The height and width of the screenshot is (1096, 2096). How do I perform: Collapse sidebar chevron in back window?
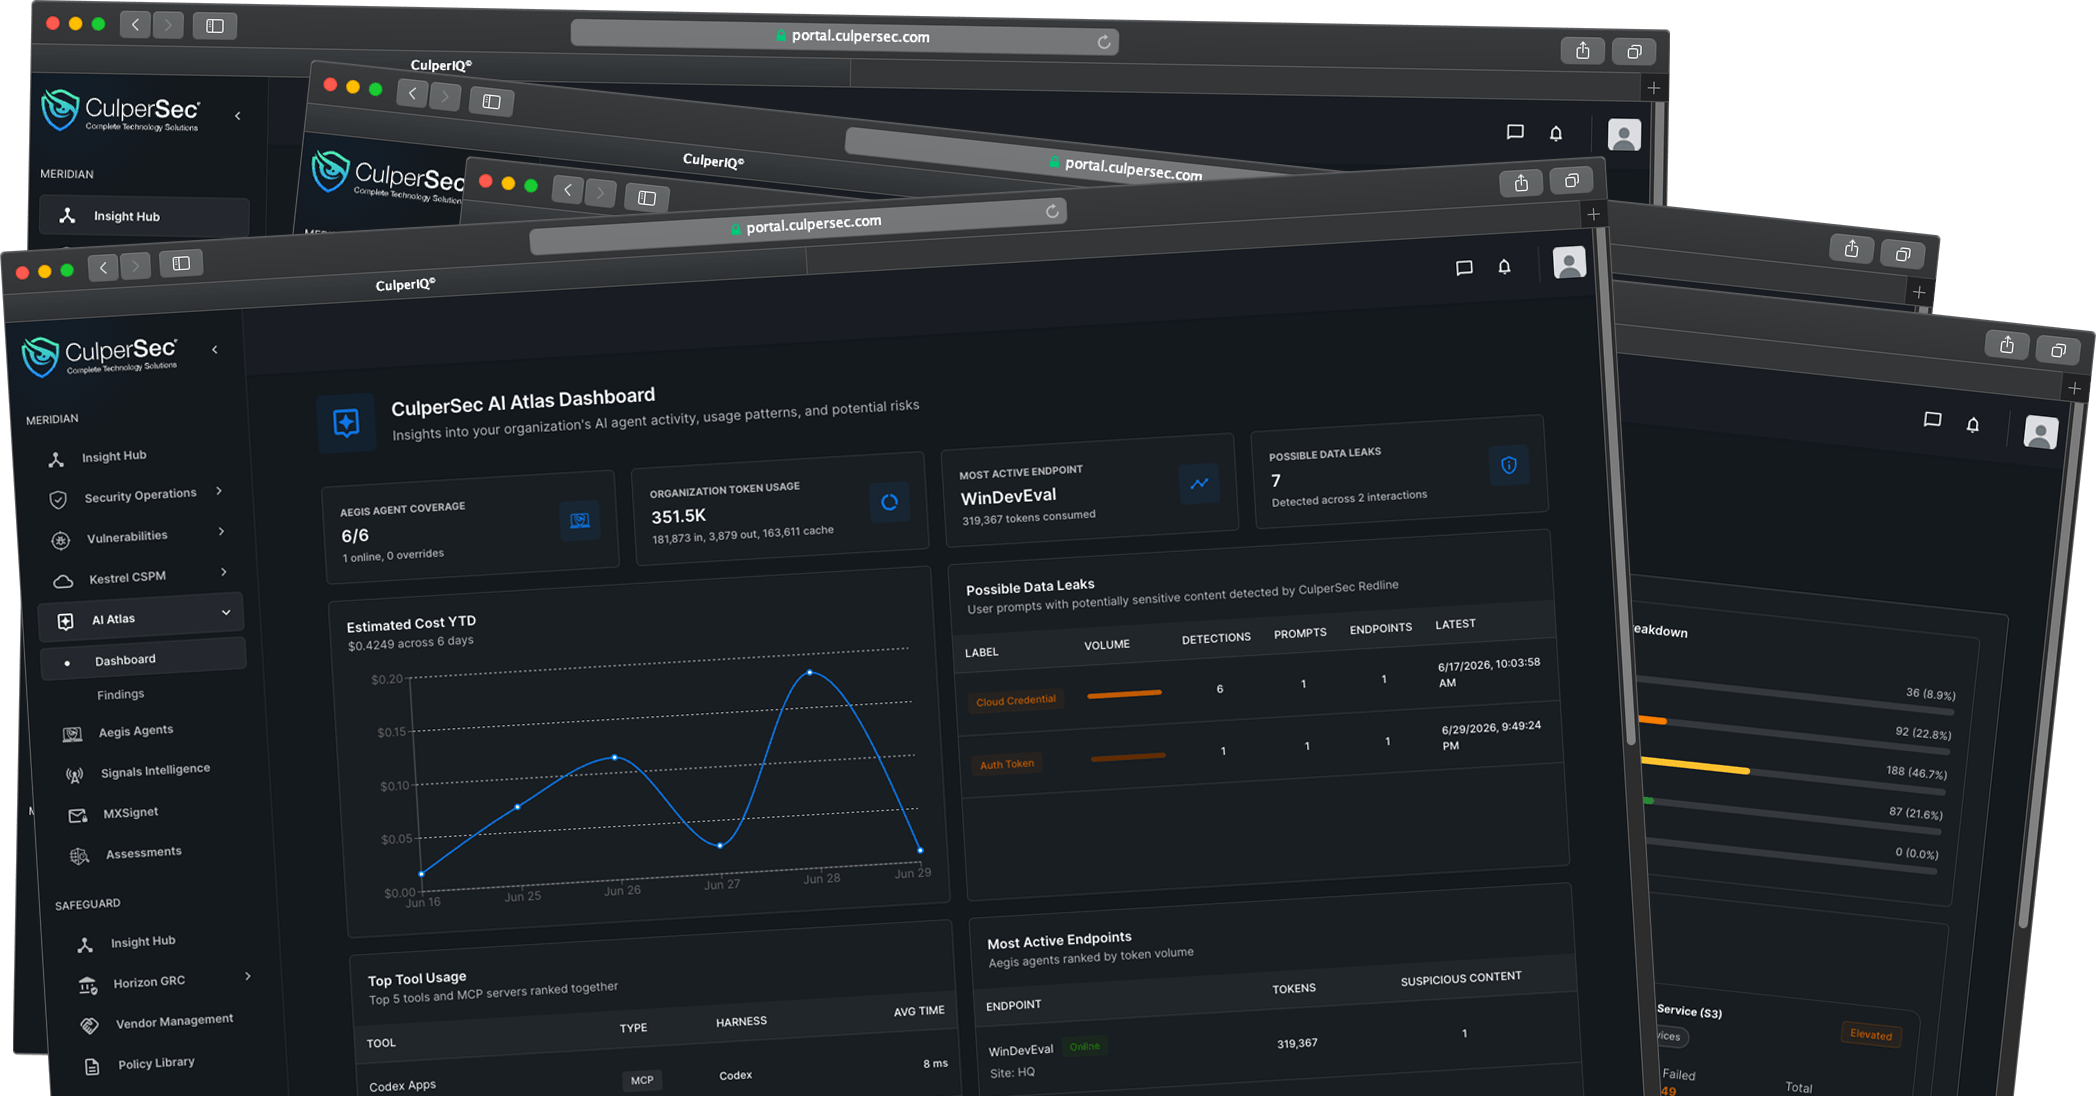pos(238,116)
